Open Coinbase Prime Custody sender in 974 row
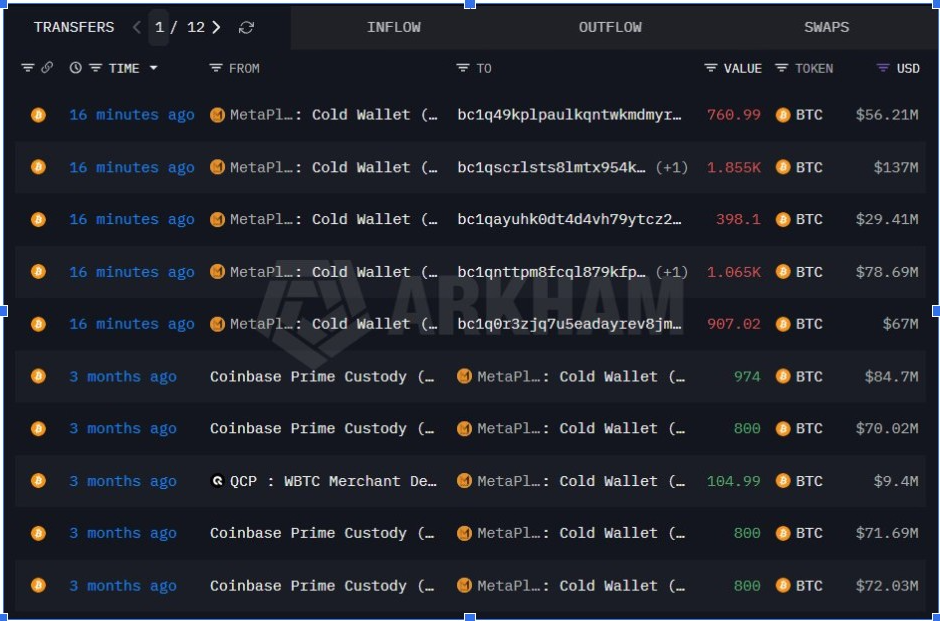The image size is (940, 621). coord(322,376)
